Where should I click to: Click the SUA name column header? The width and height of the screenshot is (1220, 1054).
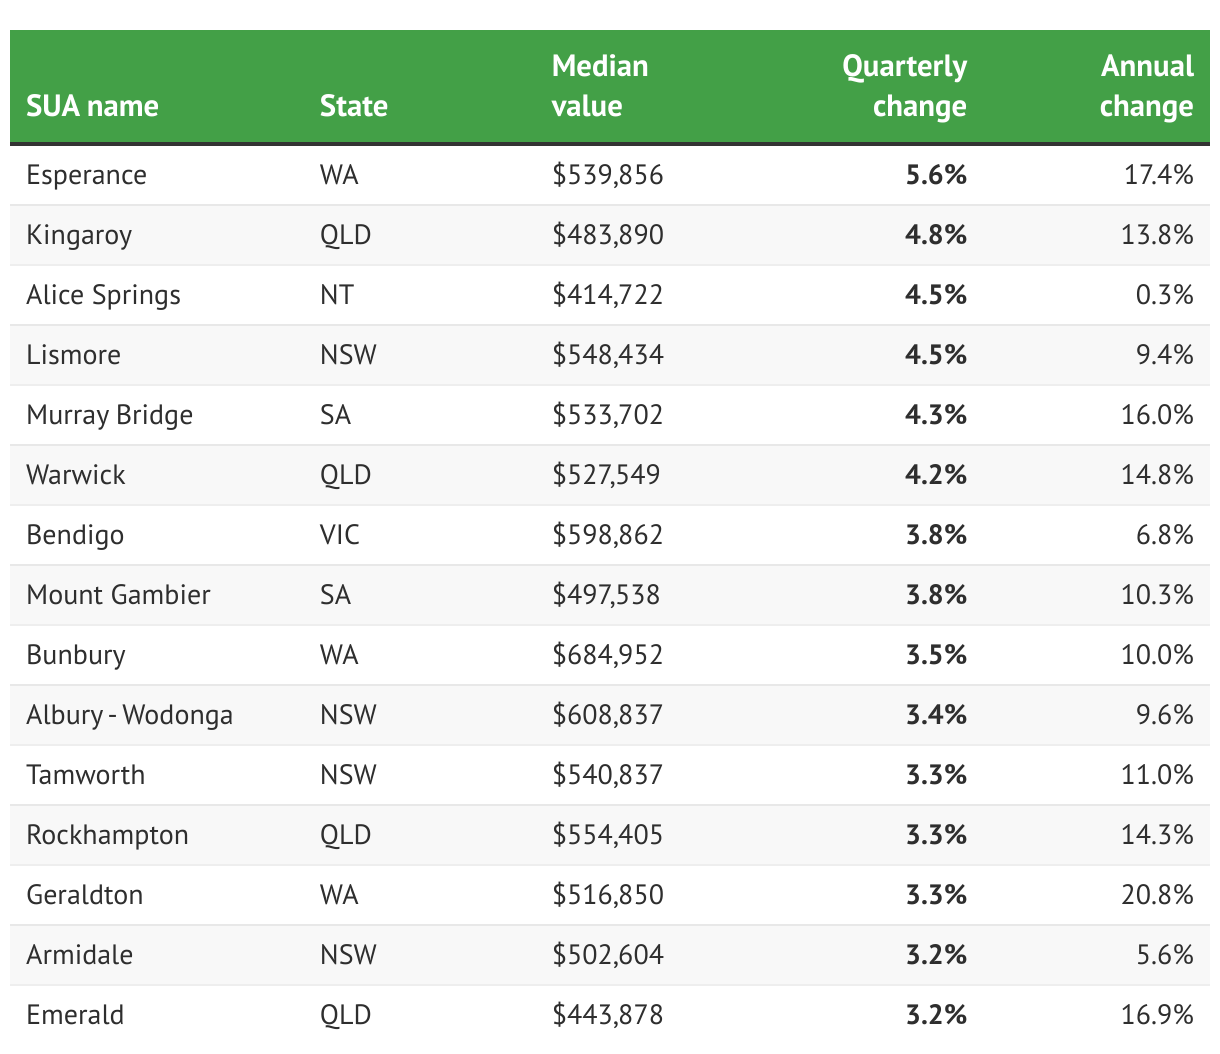92,106
